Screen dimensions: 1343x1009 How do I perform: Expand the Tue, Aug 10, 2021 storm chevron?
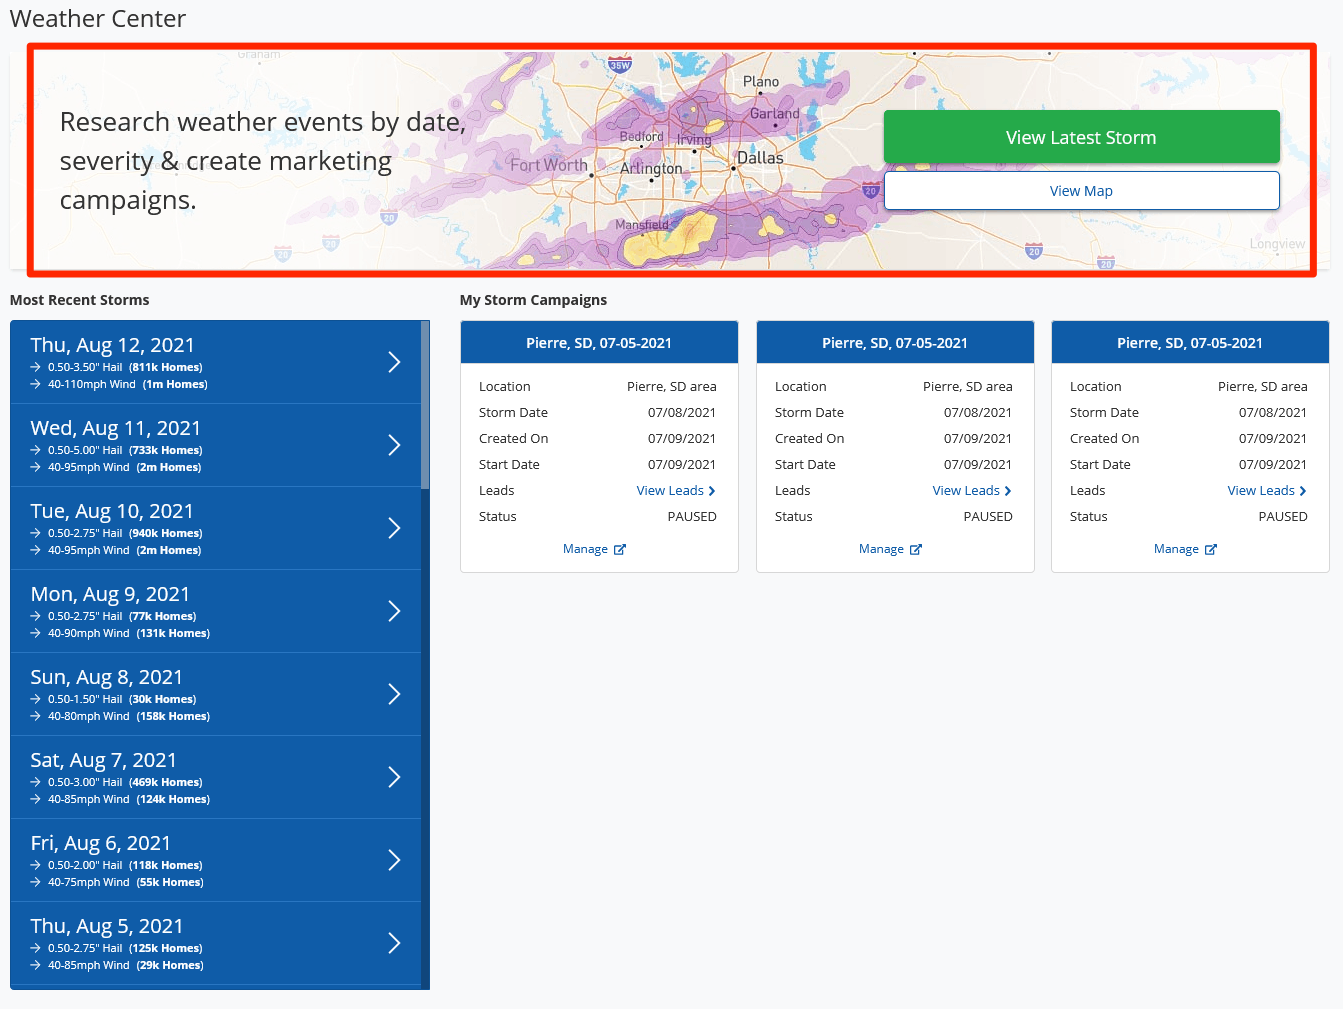[394, 528]
